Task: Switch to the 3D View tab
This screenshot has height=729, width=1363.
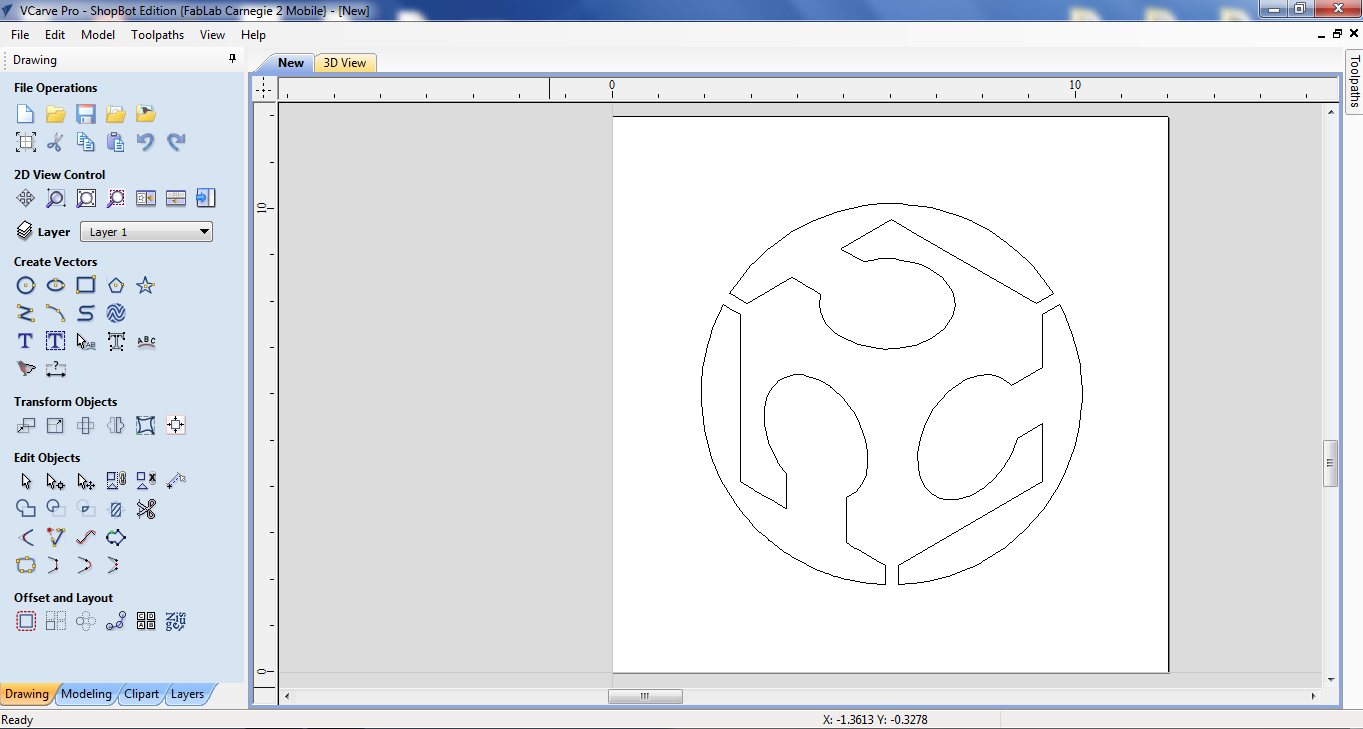Action: (x=345, y=63)
